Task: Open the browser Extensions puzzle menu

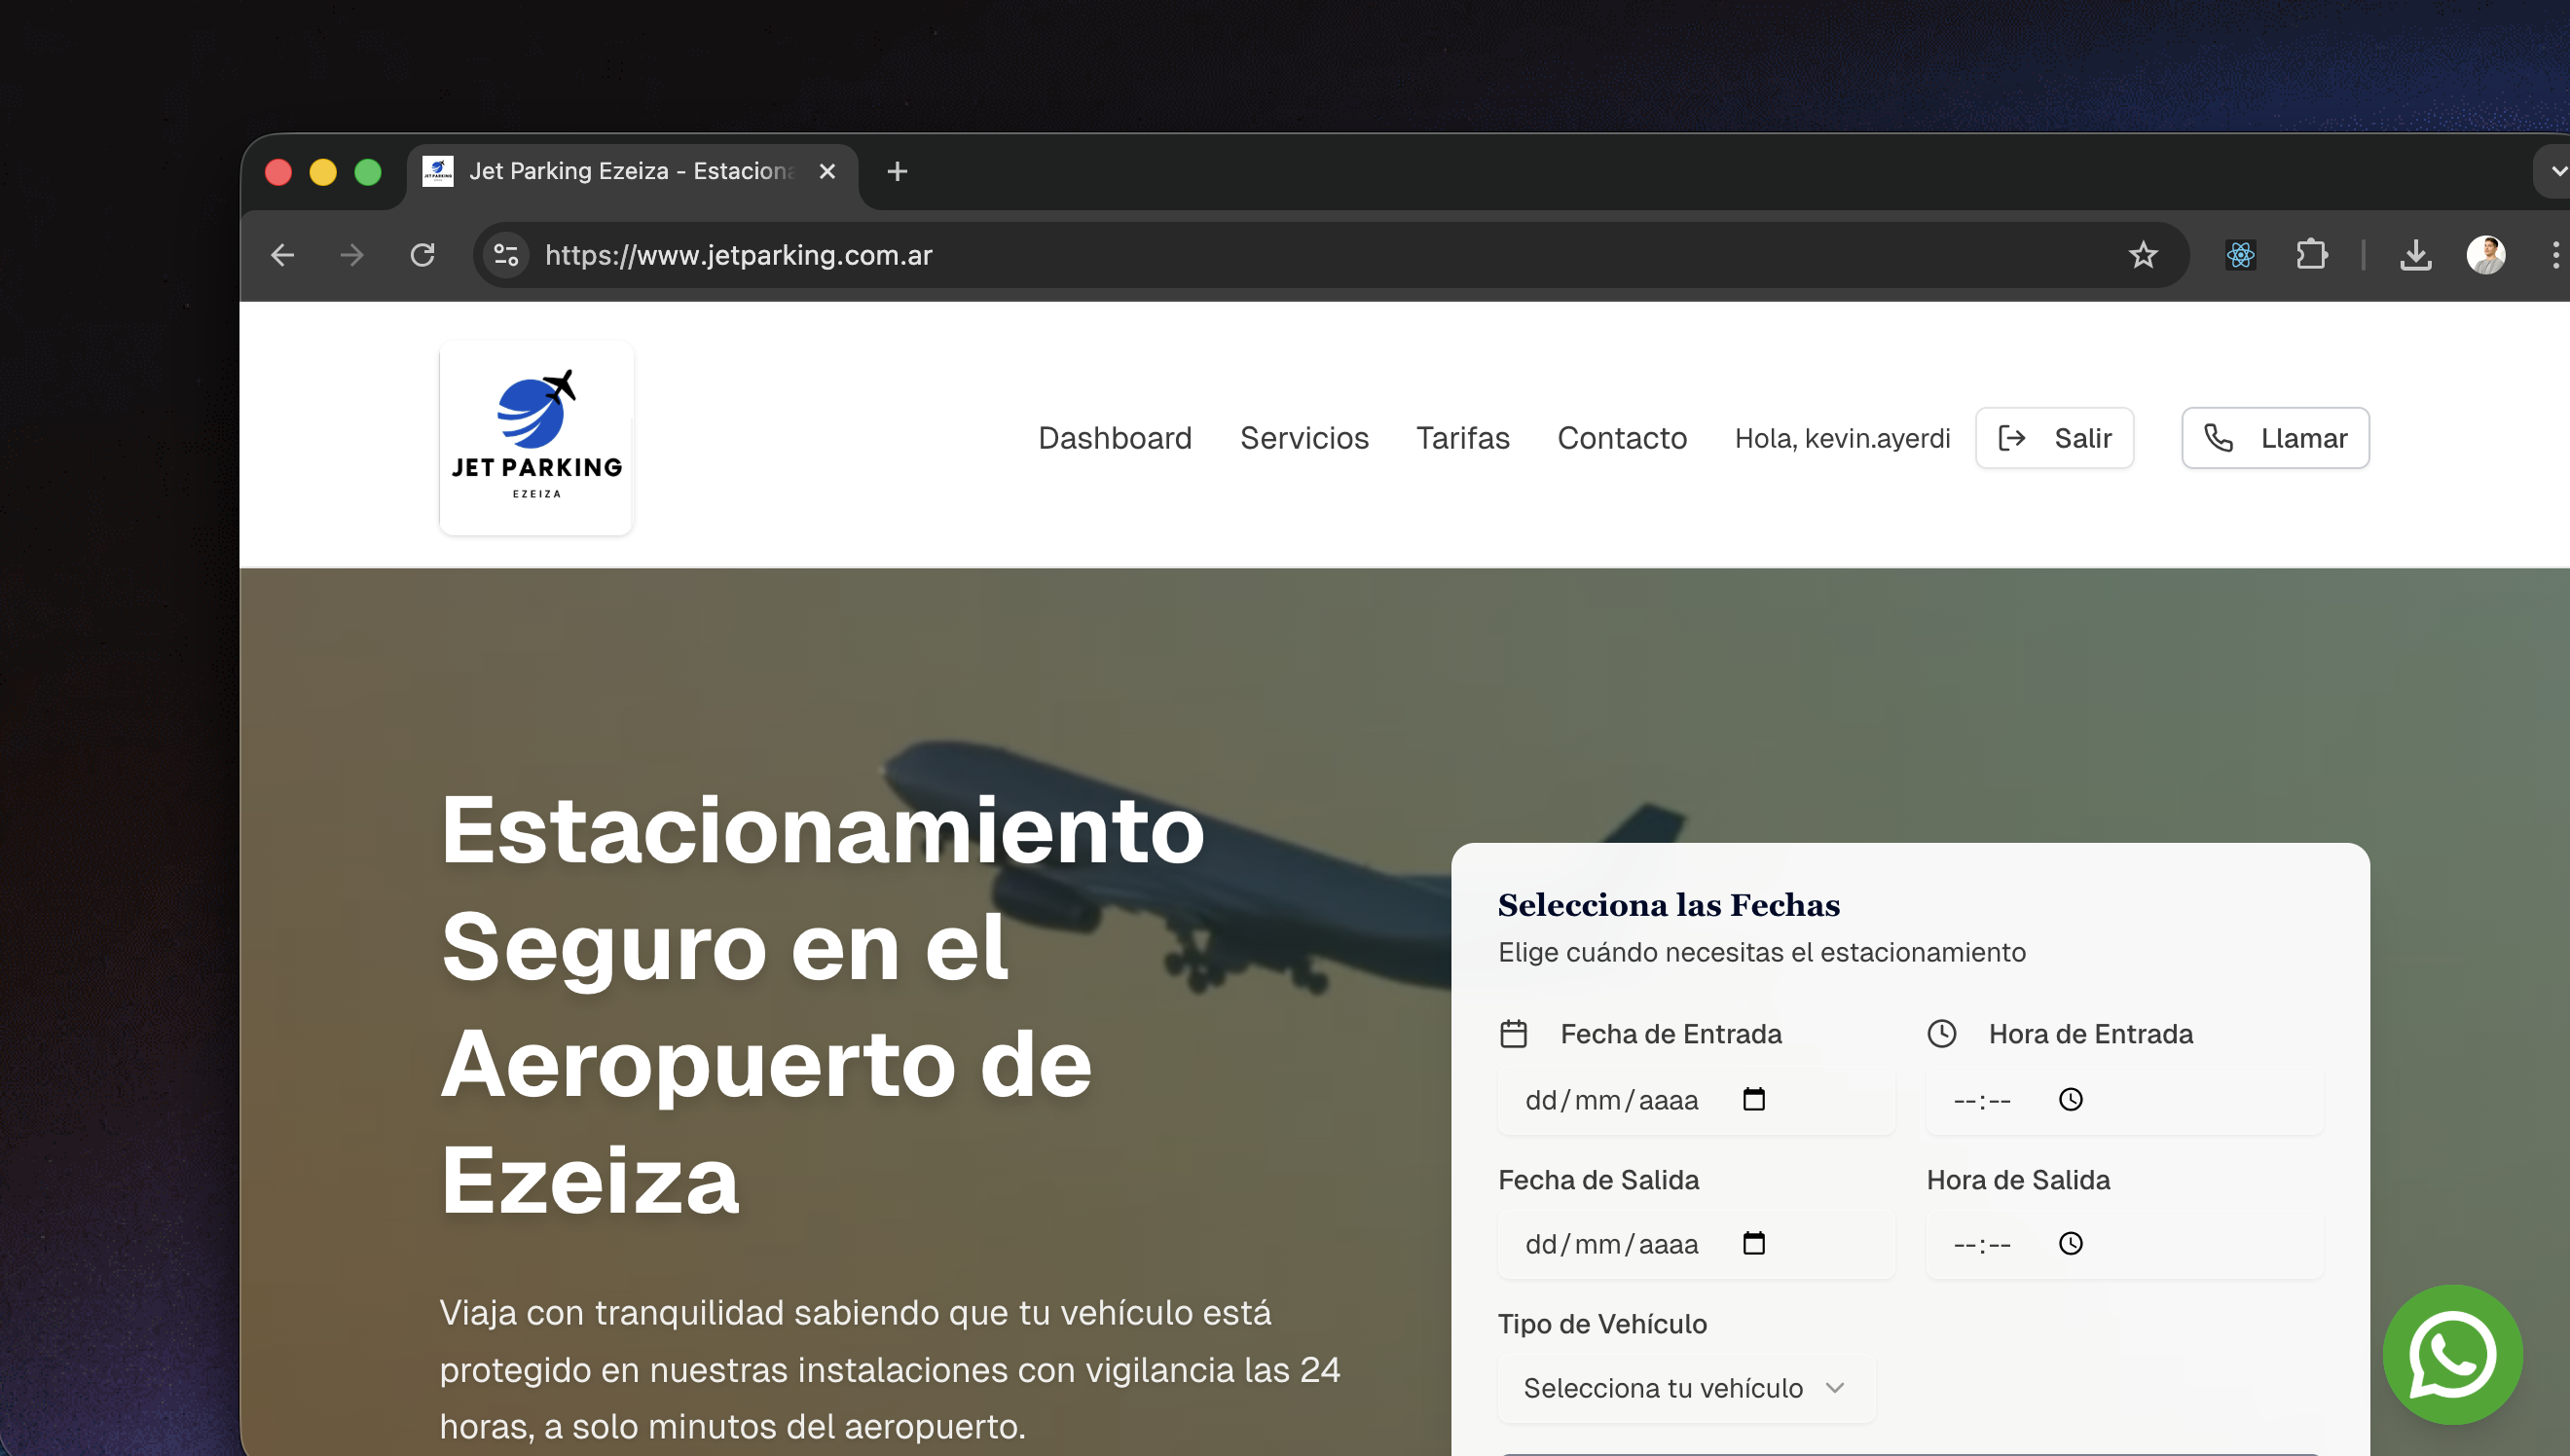Action: click(x=2311, y=255)
